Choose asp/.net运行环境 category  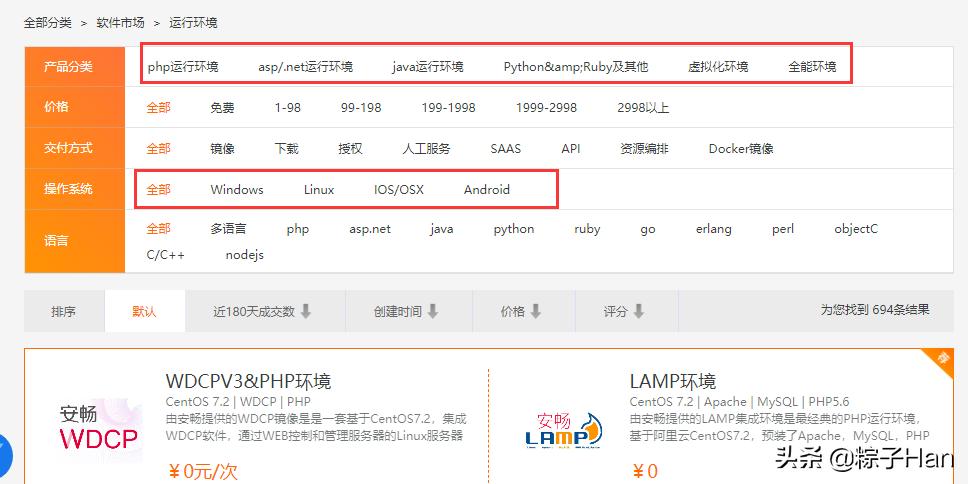(x=306, y=67)
